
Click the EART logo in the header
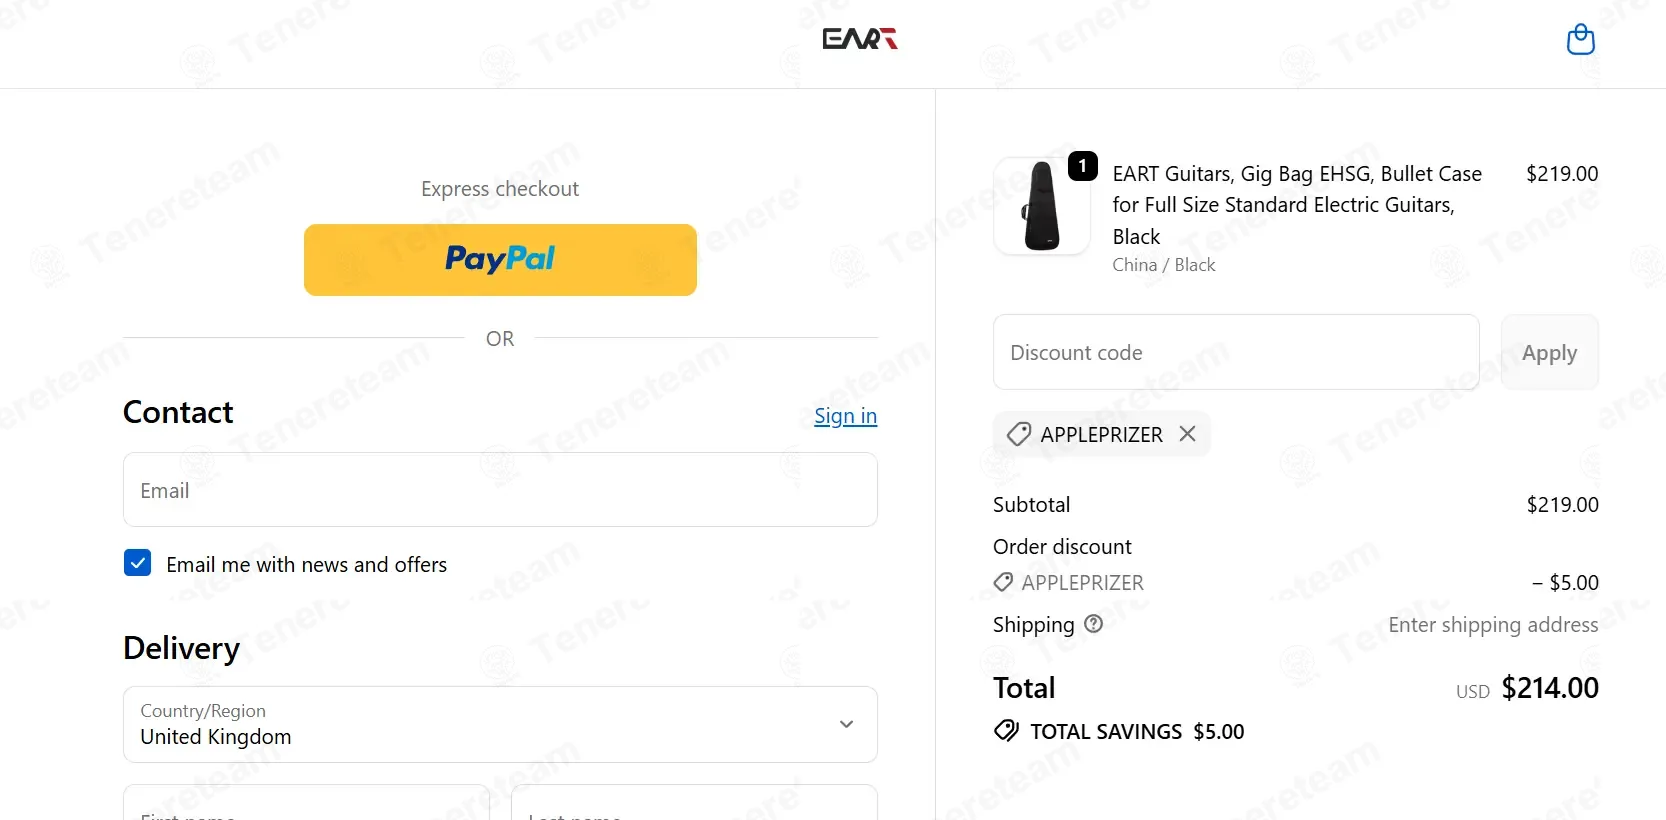(859, 39)
